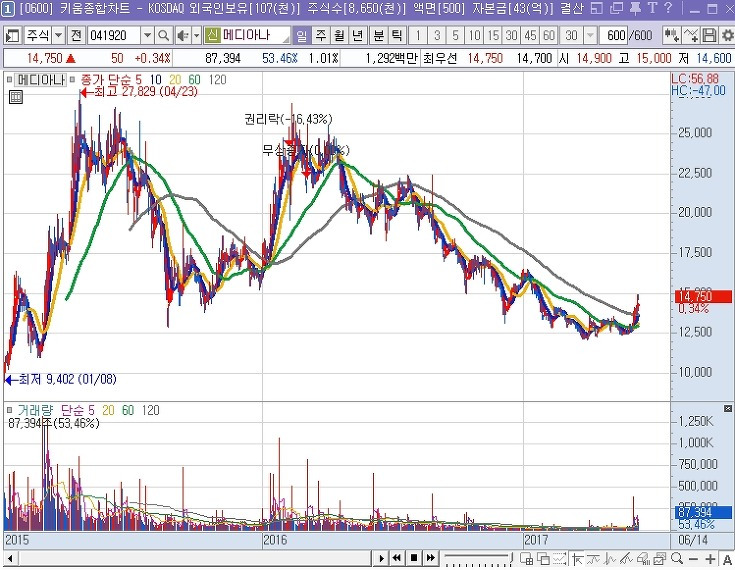The image size is (735, 570).
Task: Click the plus zoom-in icon on bottom bar
Action: pos(710,559)
